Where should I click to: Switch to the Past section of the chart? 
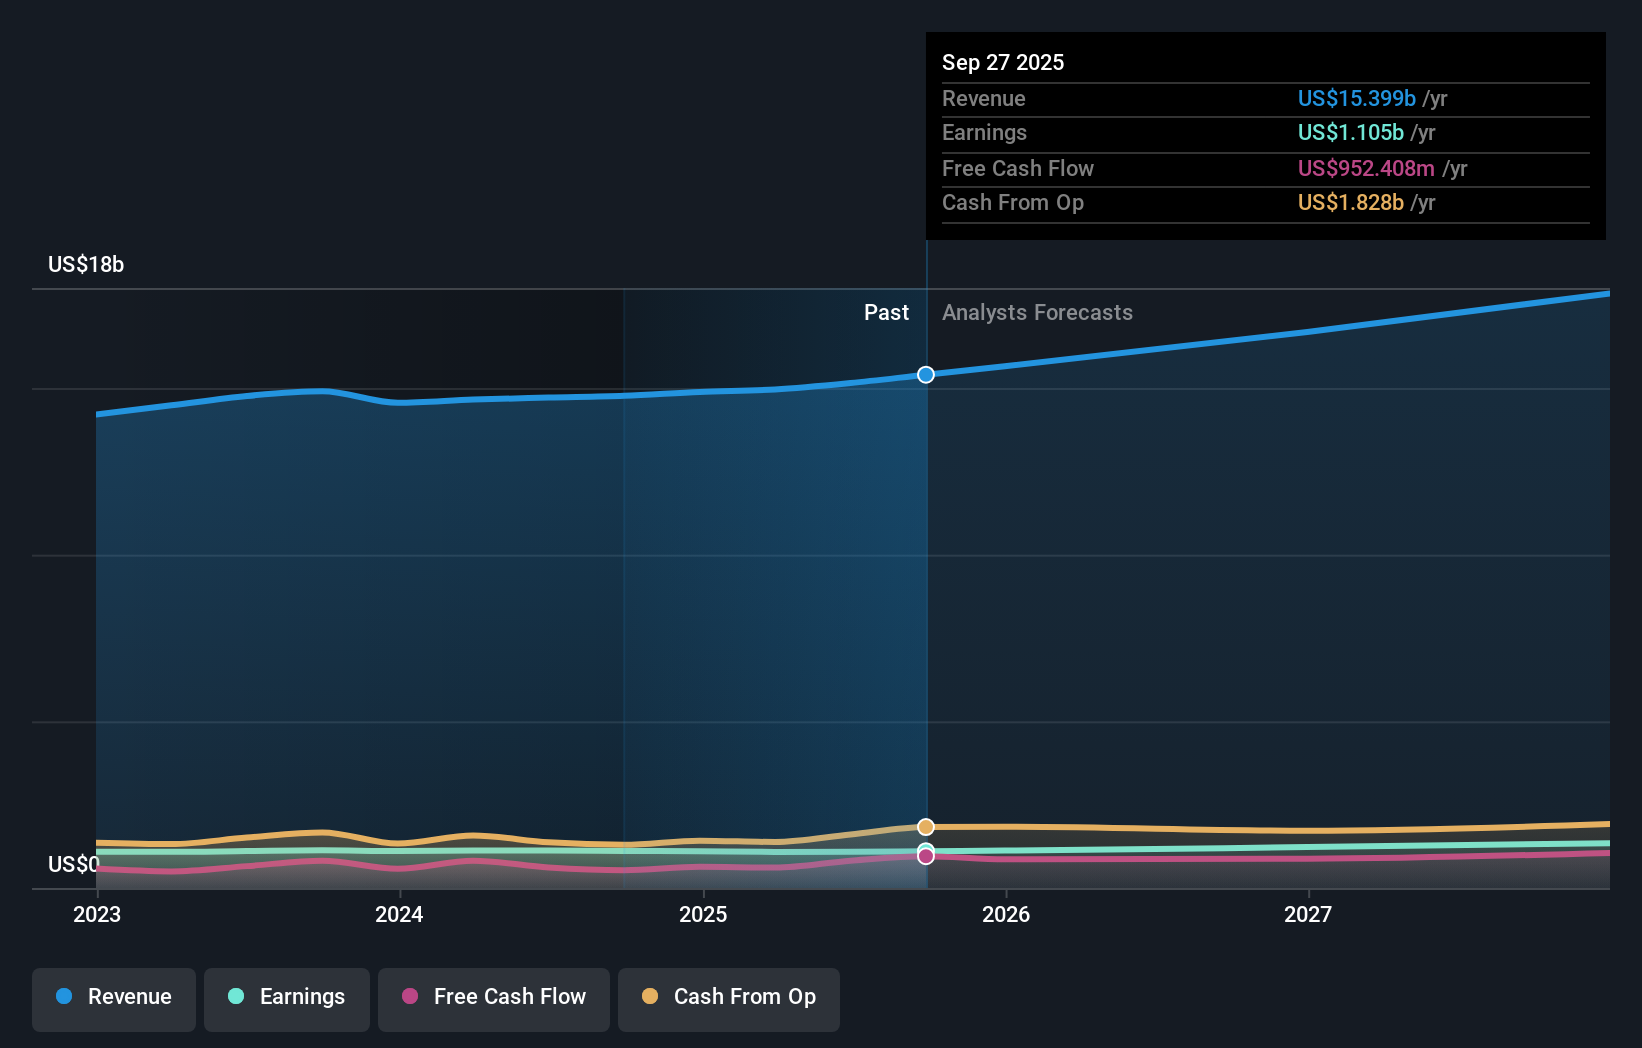click(886, 312)
